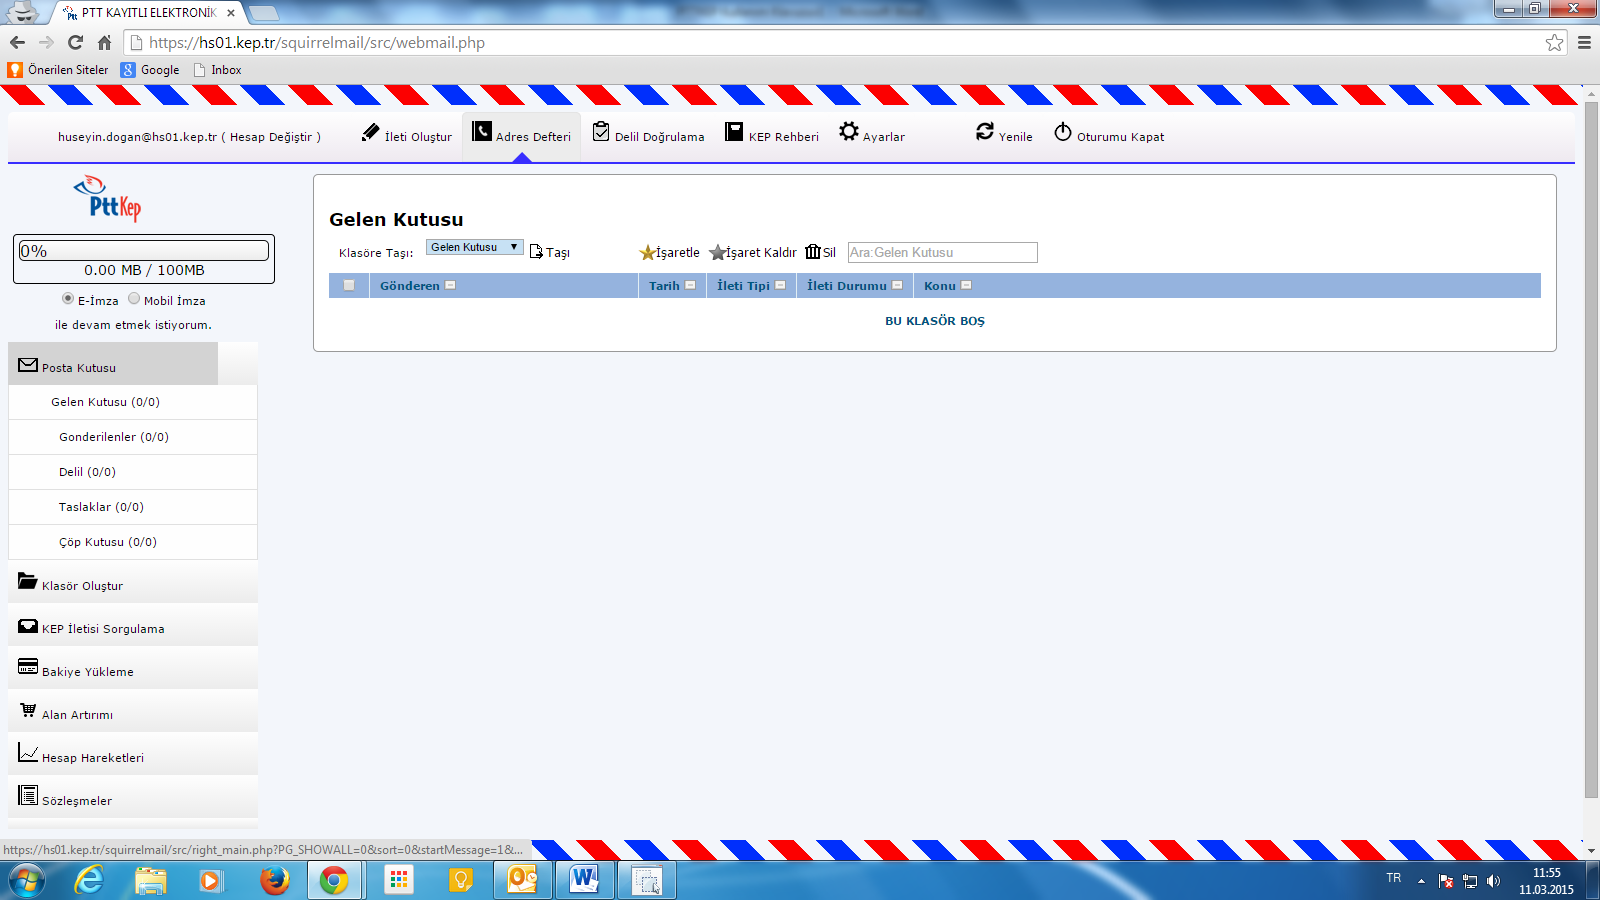Screen dimensions: 1600x900
Task: Click the Posta Kutusu envelope icon
Action: [x=28, y=365]
